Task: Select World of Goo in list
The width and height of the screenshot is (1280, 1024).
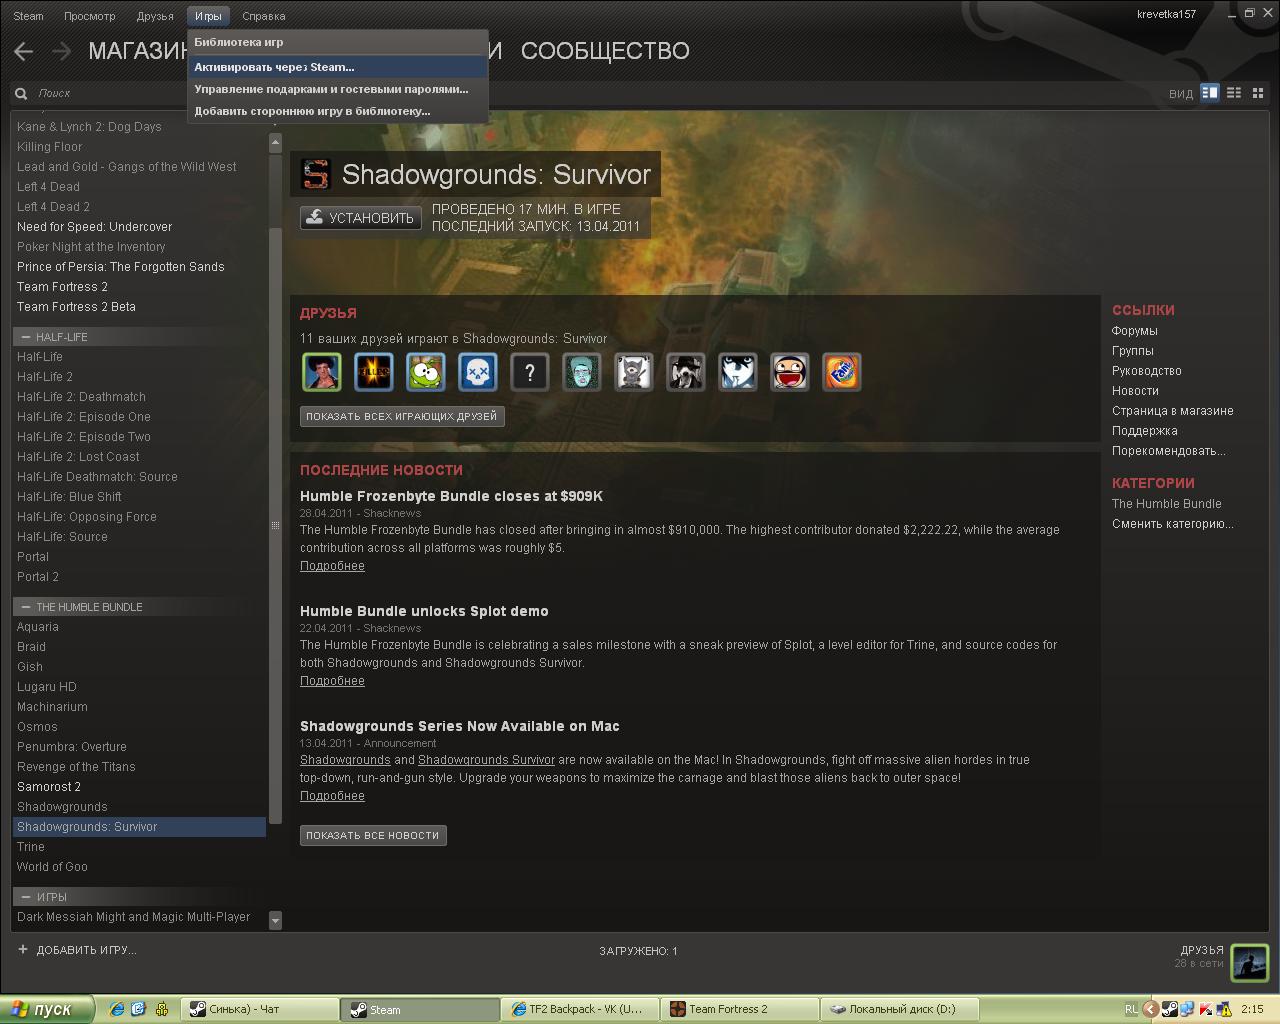Action: click(x=52, y=867)
